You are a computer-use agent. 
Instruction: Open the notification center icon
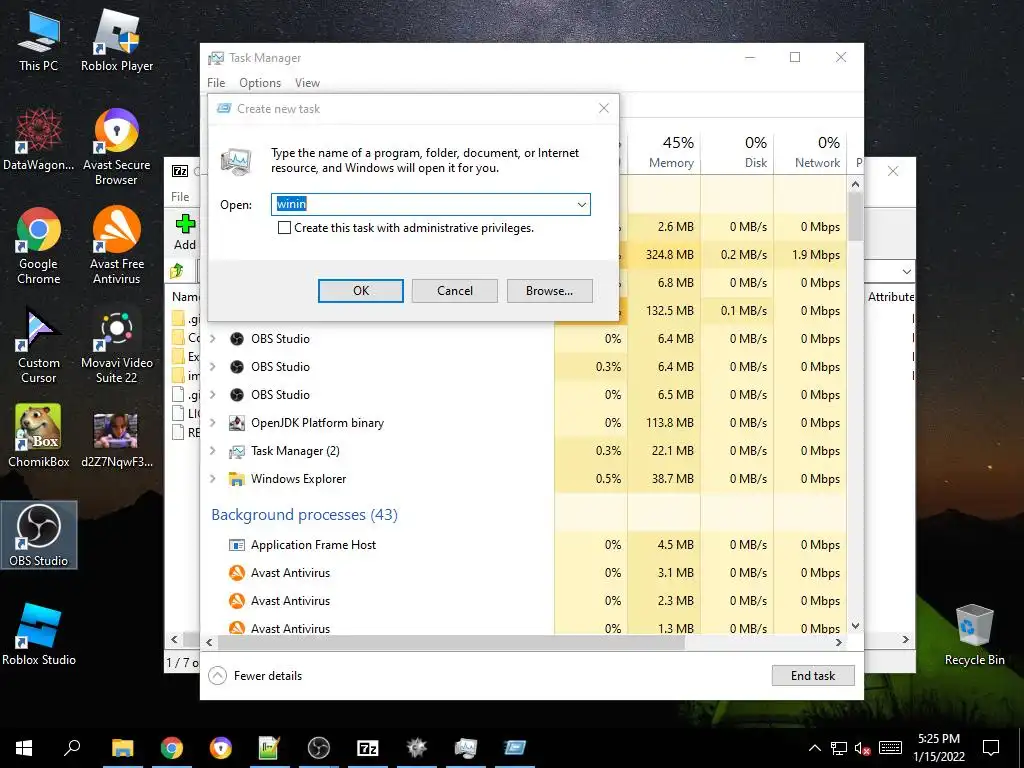[991, 748]
